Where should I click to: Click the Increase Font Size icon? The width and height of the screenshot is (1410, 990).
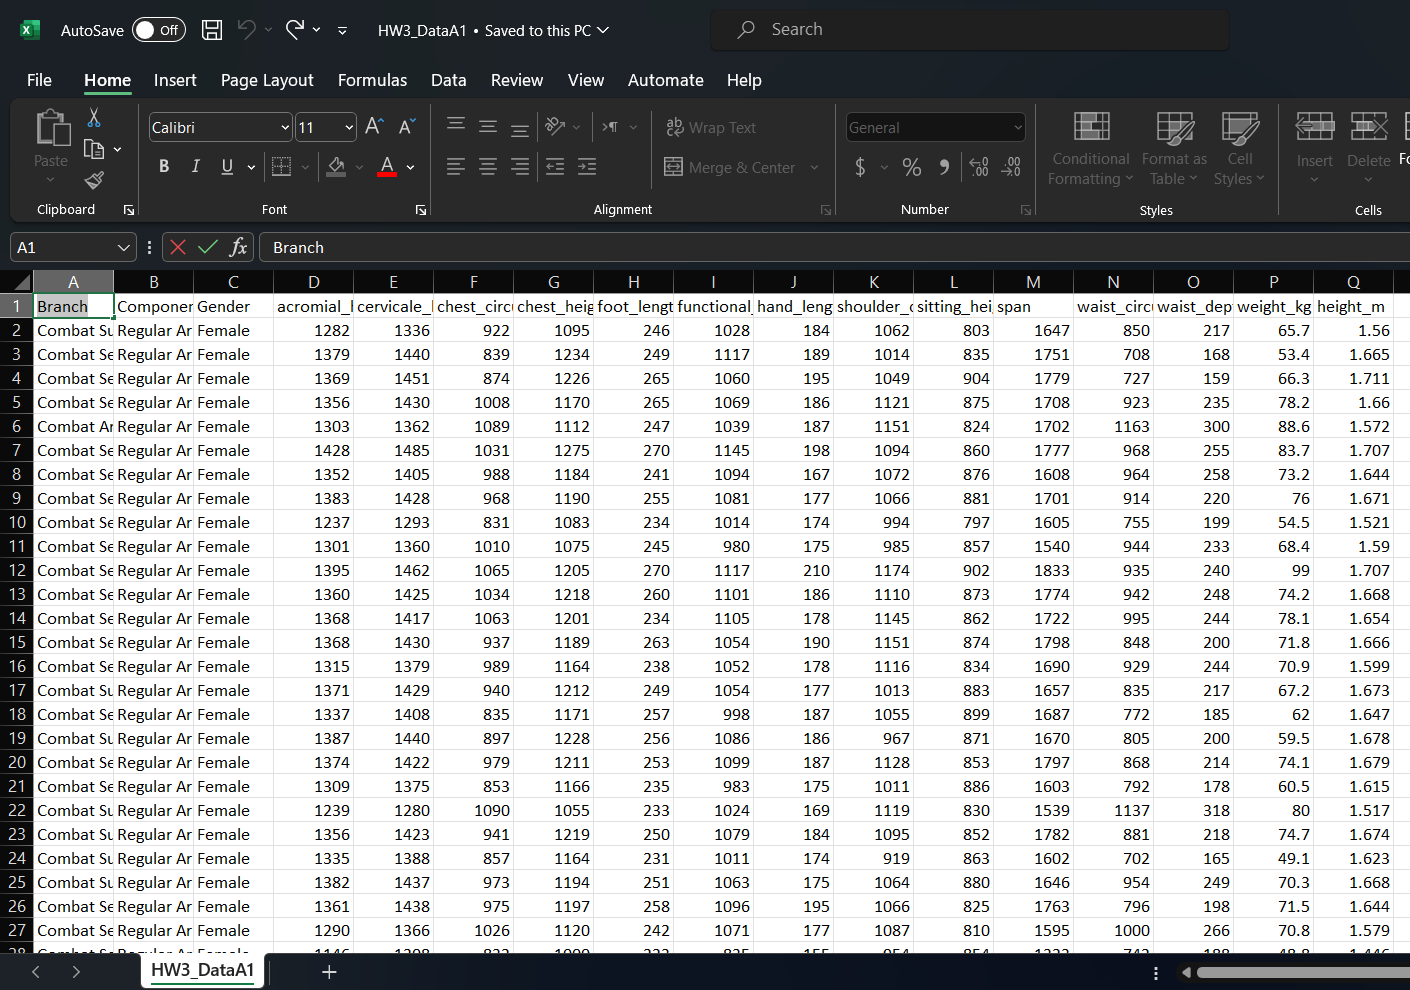373,127
